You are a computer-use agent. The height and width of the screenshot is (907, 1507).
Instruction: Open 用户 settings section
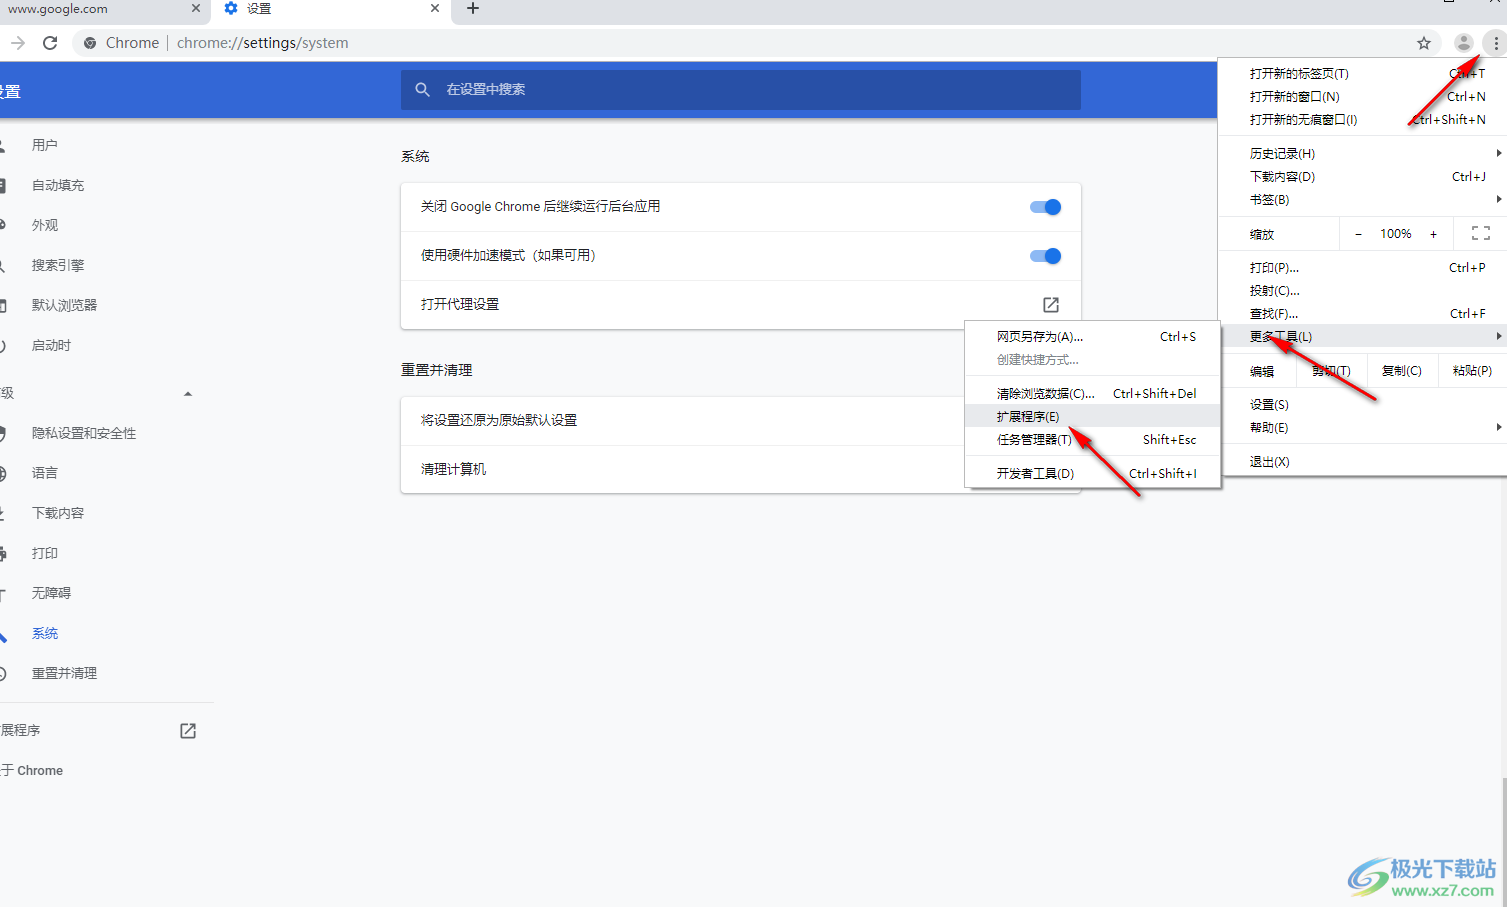coord(44,145)
